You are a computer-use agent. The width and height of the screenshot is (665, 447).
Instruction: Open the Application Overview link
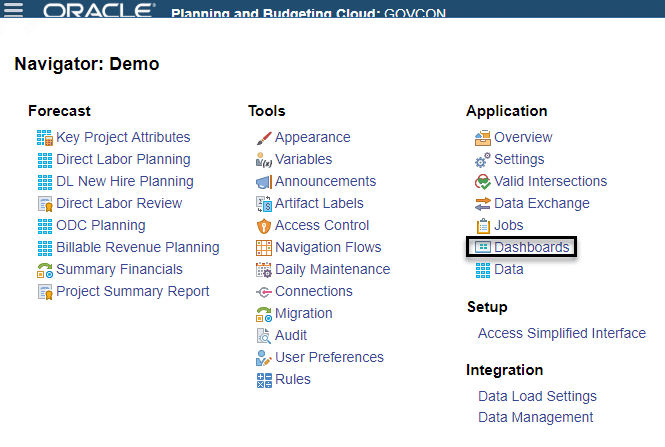point(523,137)
